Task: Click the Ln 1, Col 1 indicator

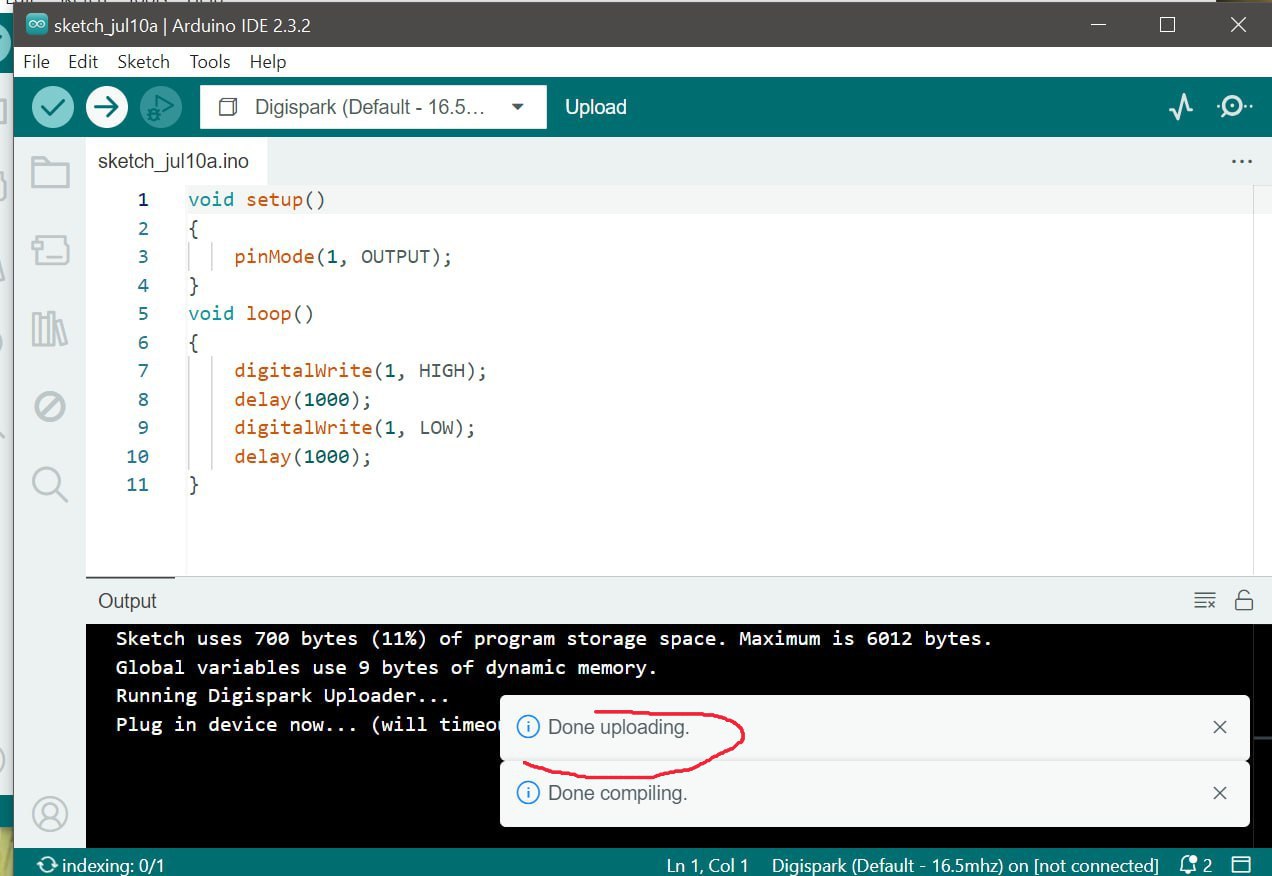Action: pos(707,865)
